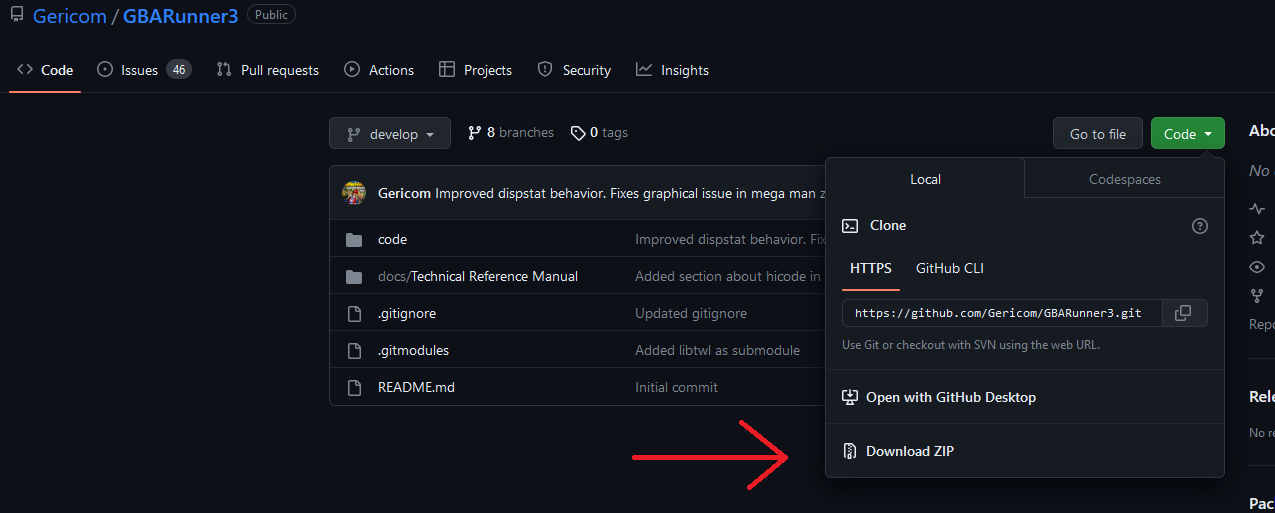The height and width of the screenshot is (513, 1275).
Task: Open the Projects tab
Action: tap(475, 70)
